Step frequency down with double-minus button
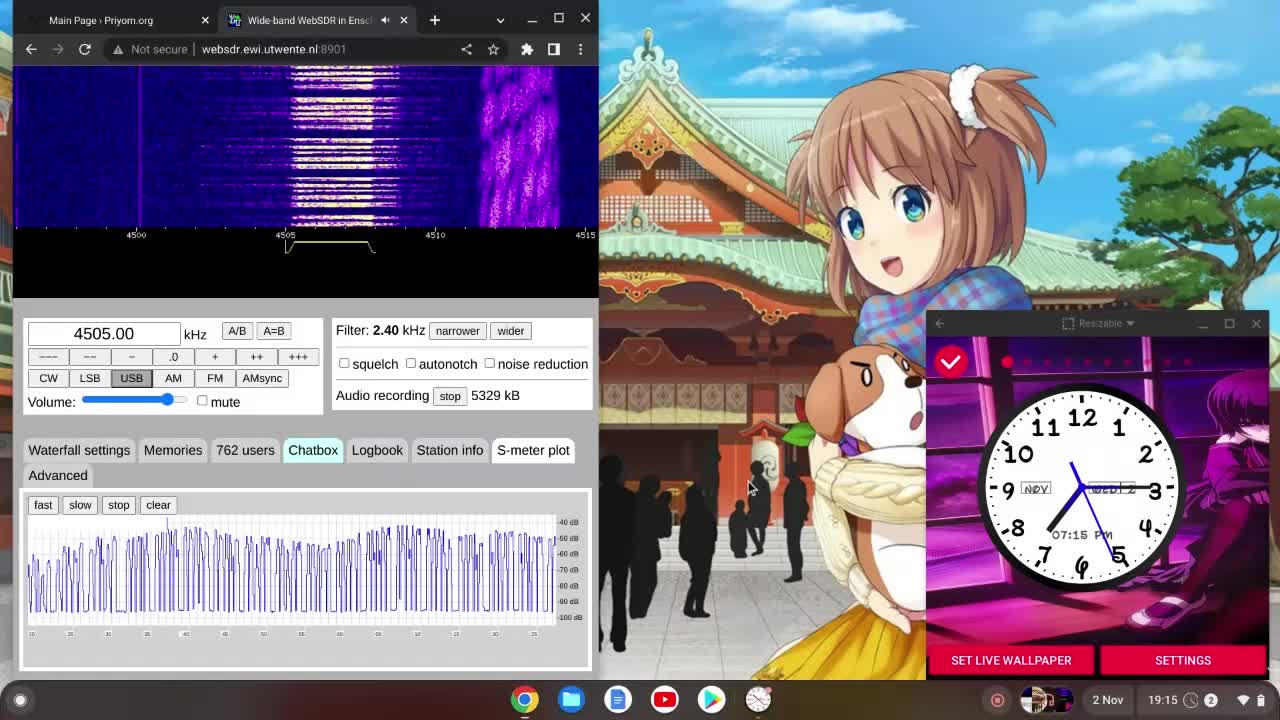Viewport: 1280px width, 720px height. (x=90, y=357)
